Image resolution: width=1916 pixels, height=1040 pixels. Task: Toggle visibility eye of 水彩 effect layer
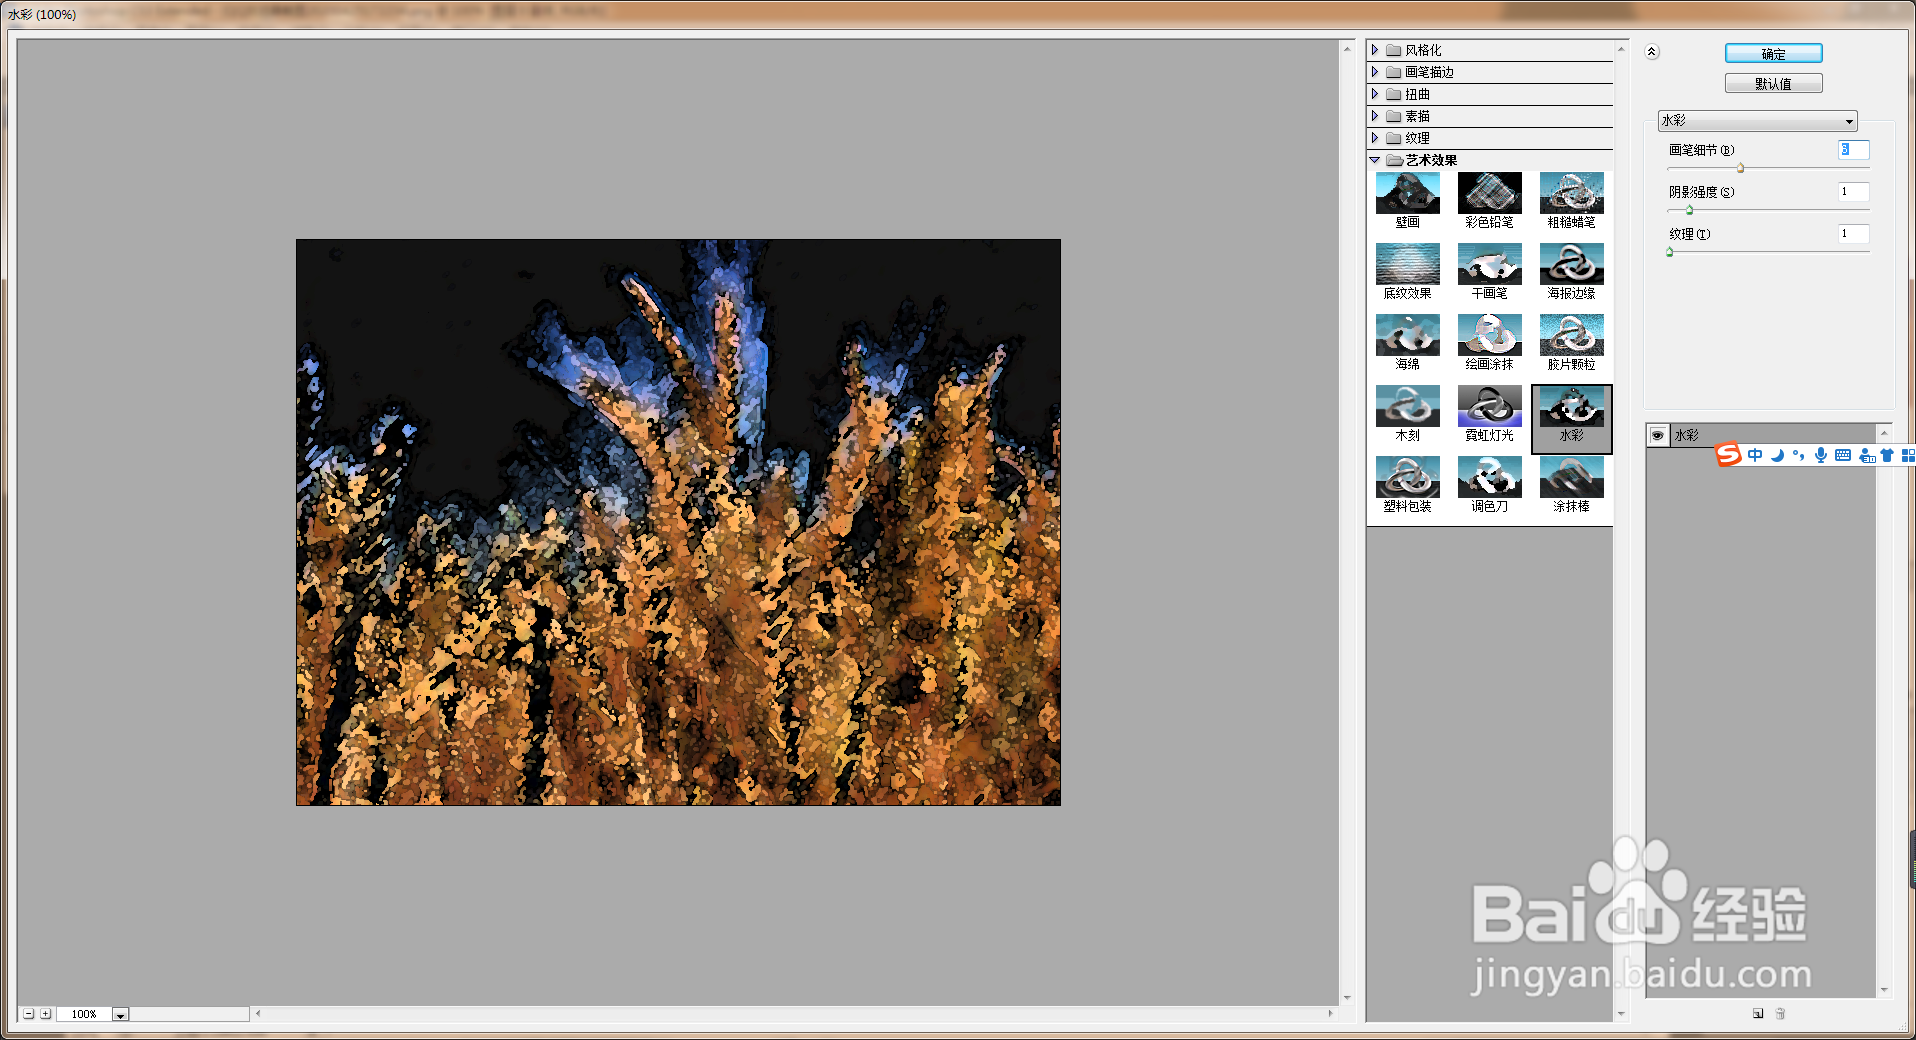pyautogui.click(x=1658, y=435)
